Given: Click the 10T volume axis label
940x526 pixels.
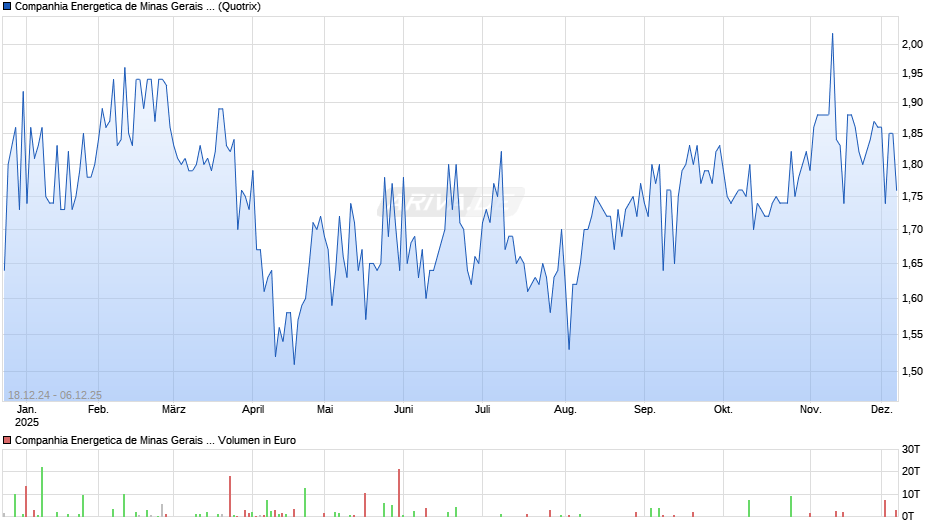Looking at the screenshot, I should coord(911,494).
